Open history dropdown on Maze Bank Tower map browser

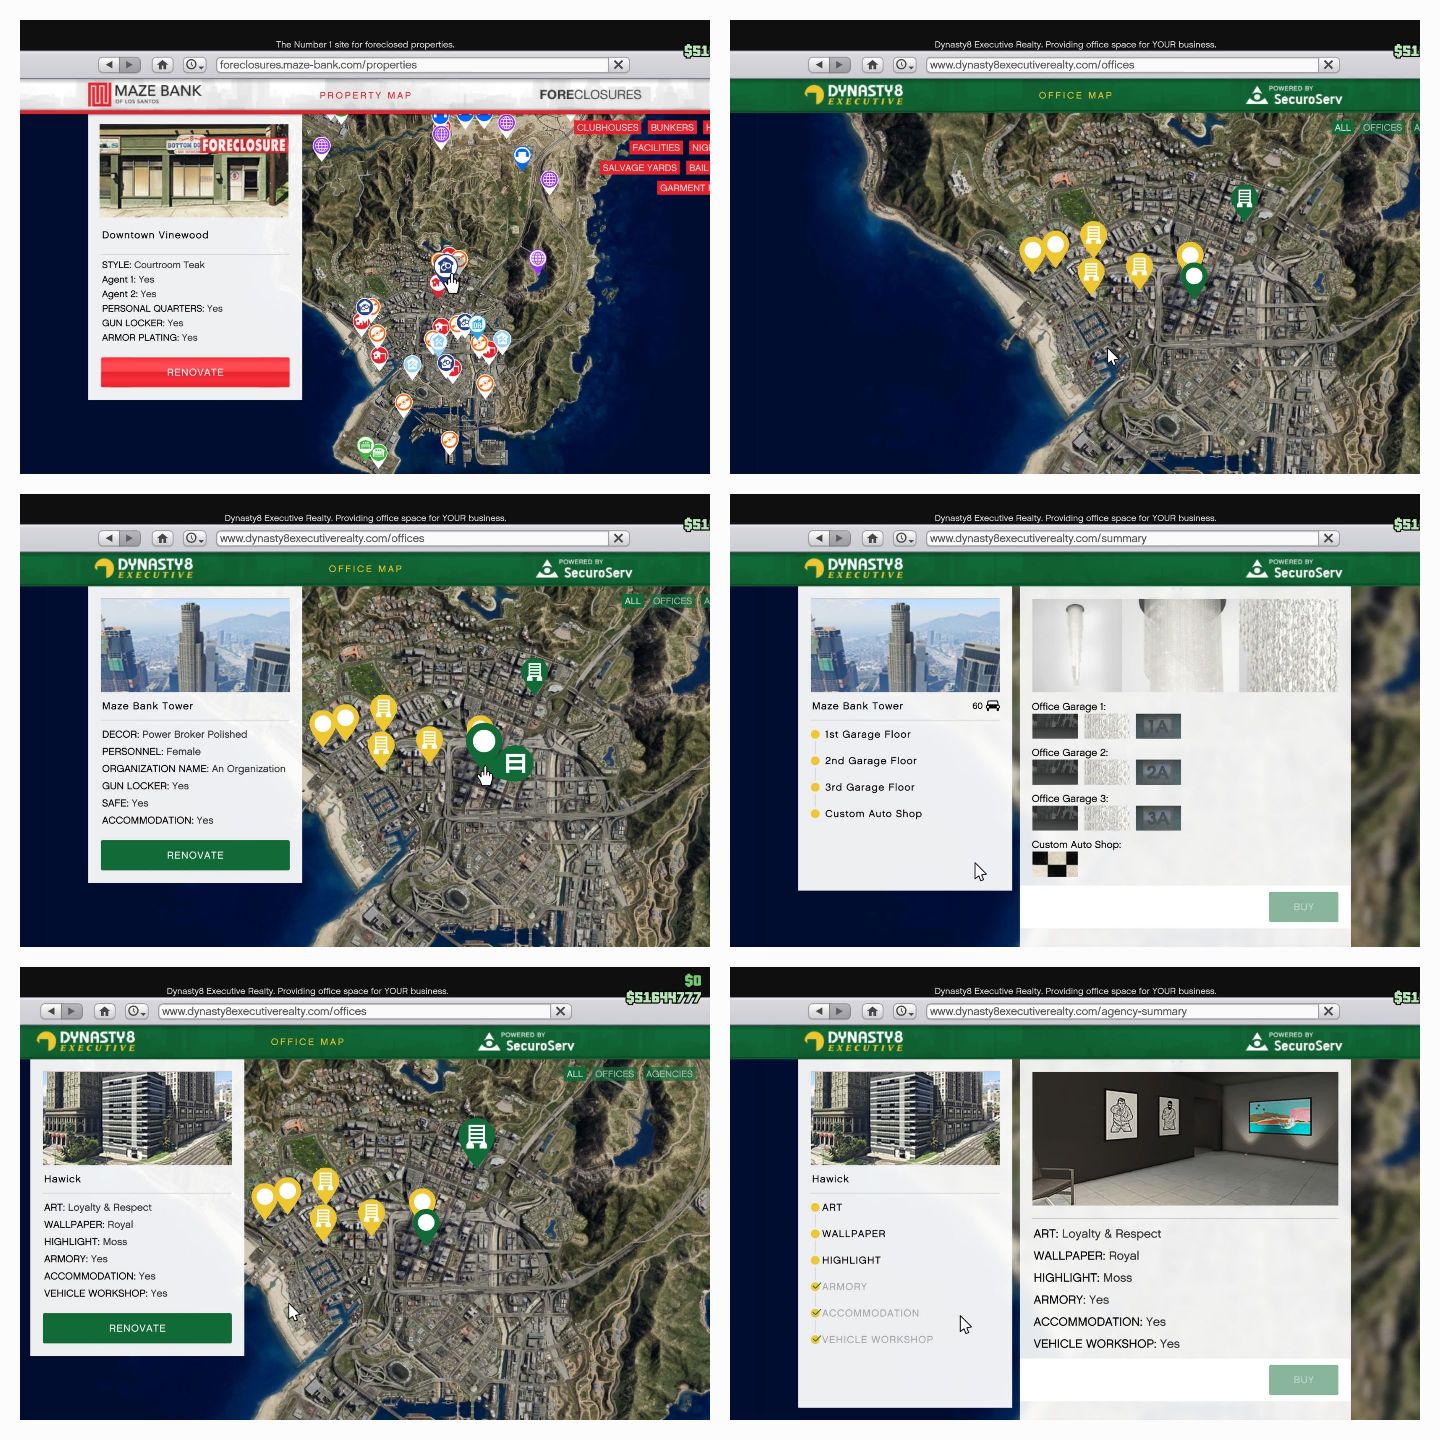pos(195,538)
